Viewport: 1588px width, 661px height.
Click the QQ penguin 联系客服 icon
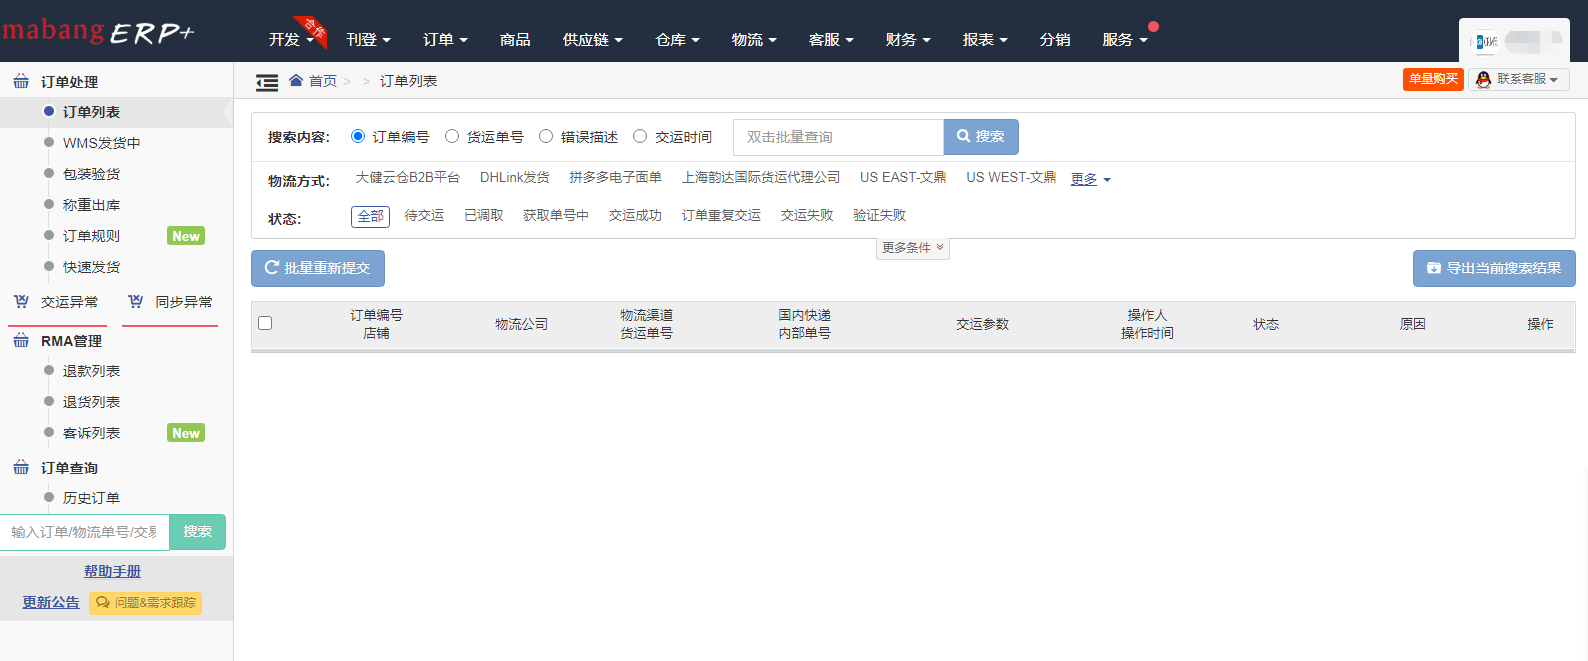pyautogui.click(x=1483, y=79)
